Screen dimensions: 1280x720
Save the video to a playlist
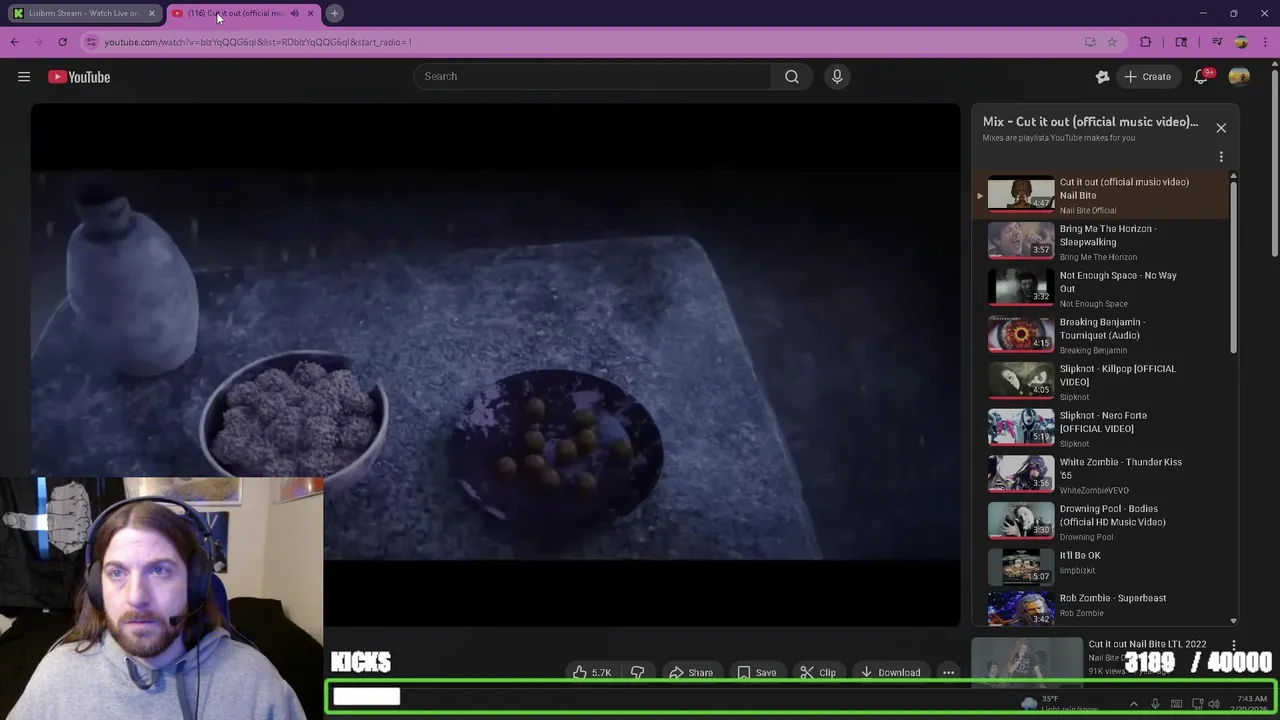pos(757,673)
